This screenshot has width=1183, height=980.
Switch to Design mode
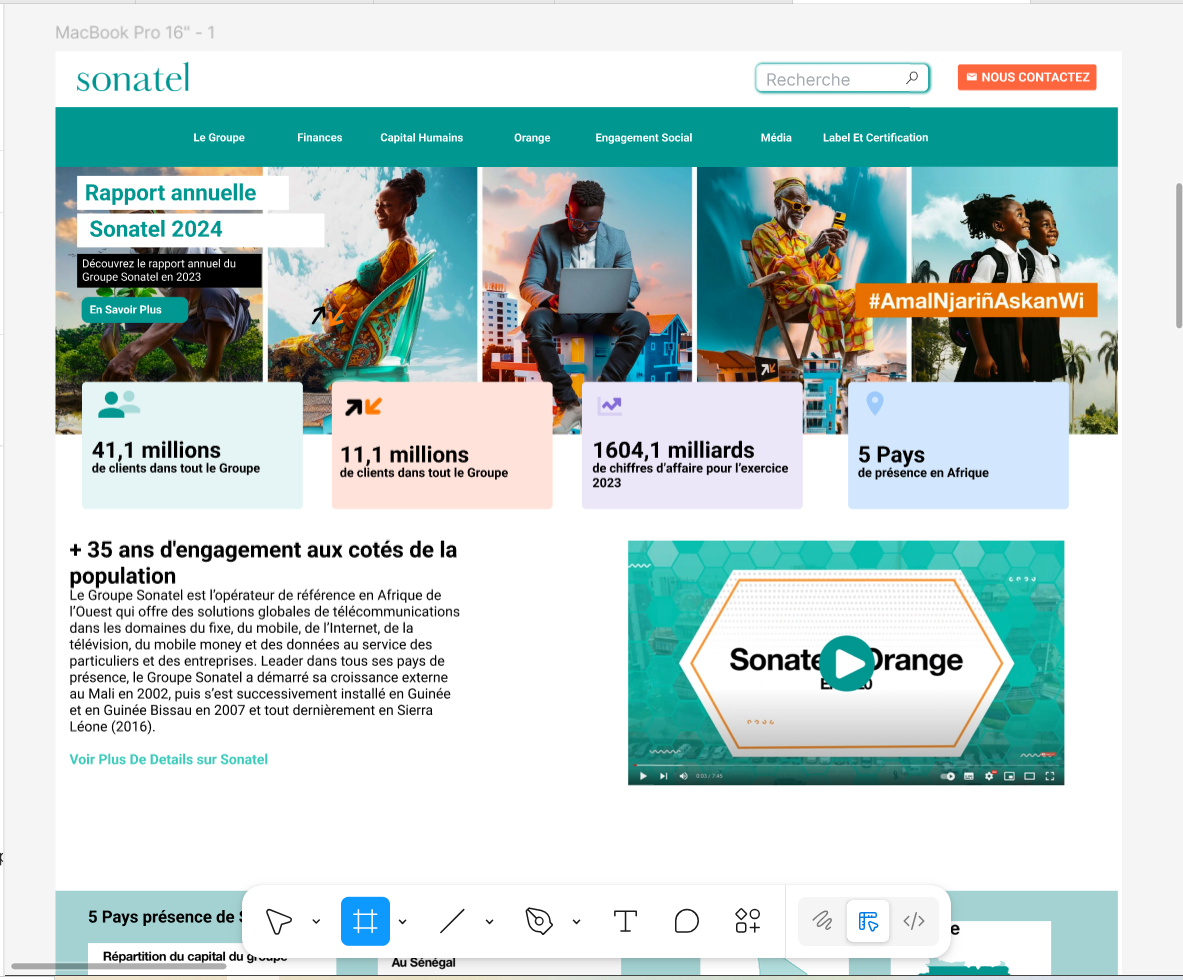tap(868, 920)
